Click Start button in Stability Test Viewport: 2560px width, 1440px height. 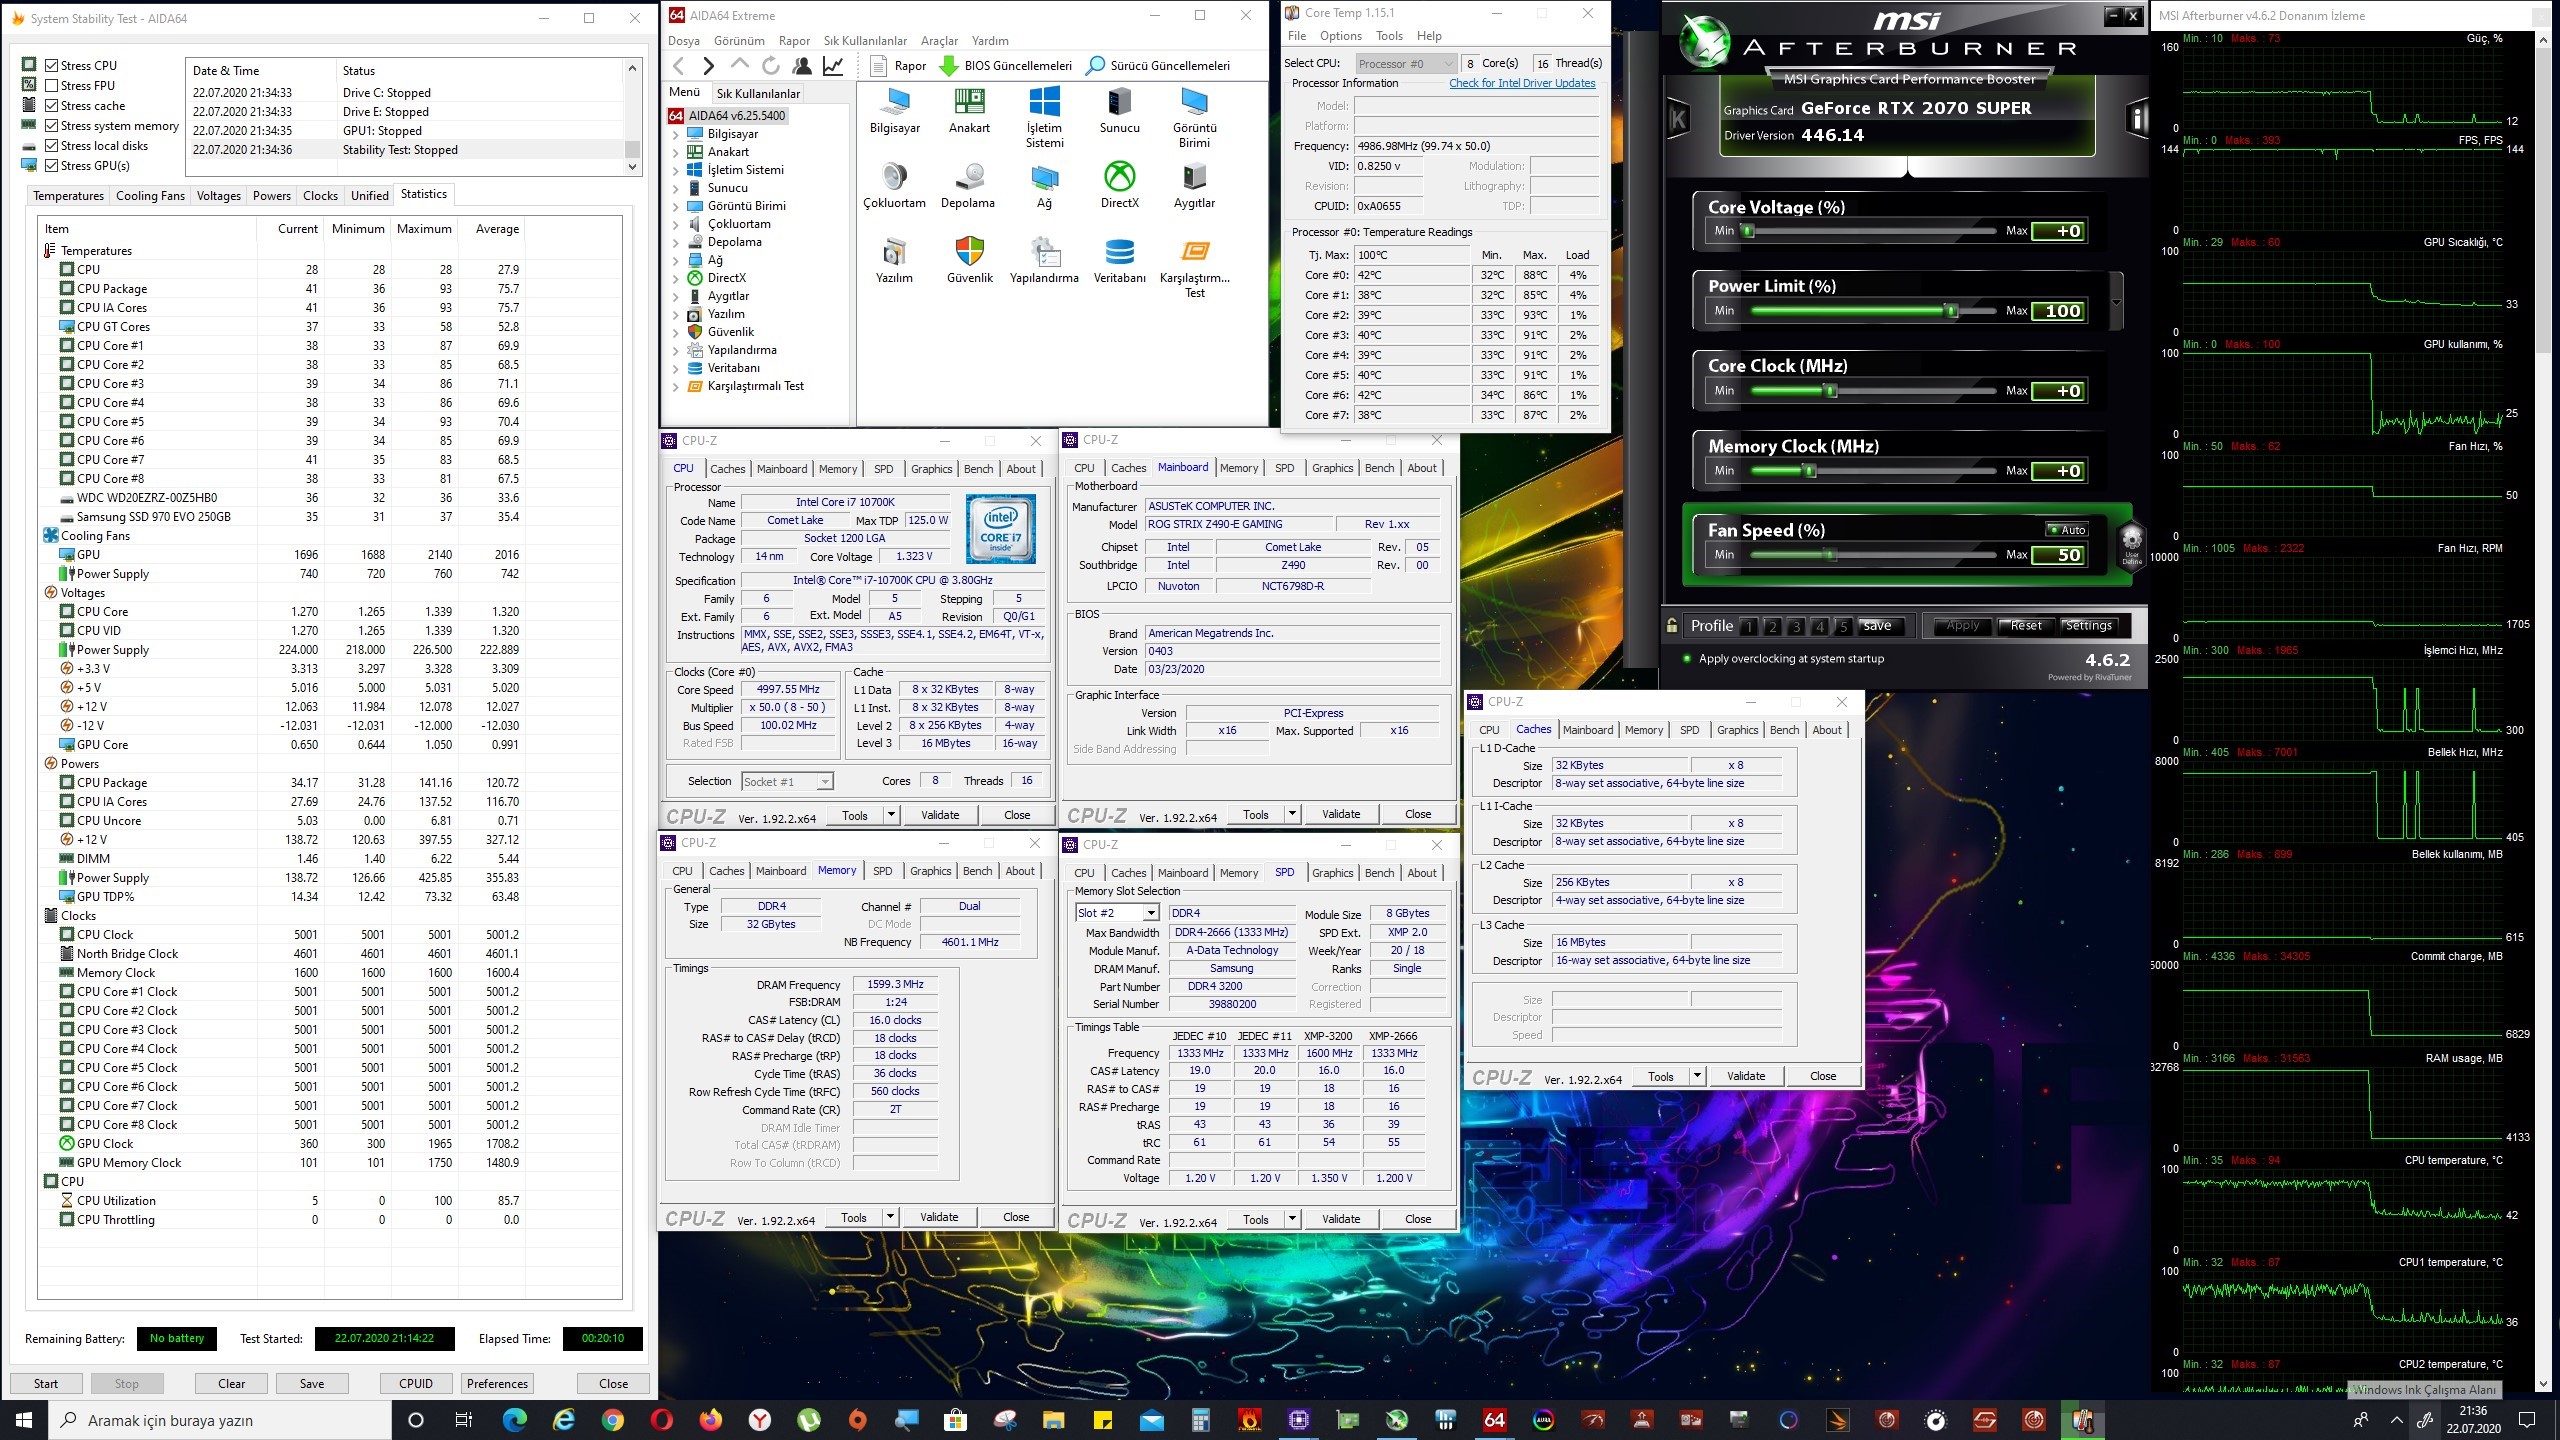[x=46, y=1384]
